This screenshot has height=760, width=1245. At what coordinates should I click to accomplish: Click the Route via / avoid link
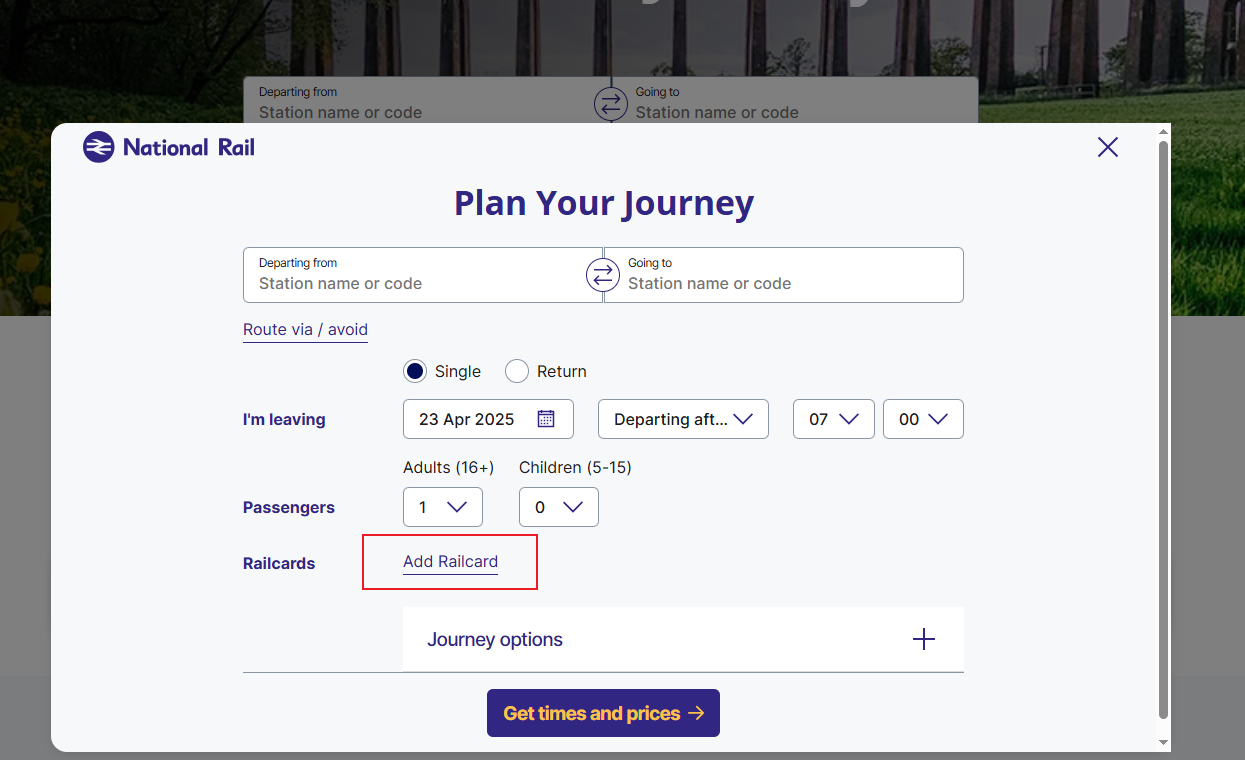(x=305, y=330)
